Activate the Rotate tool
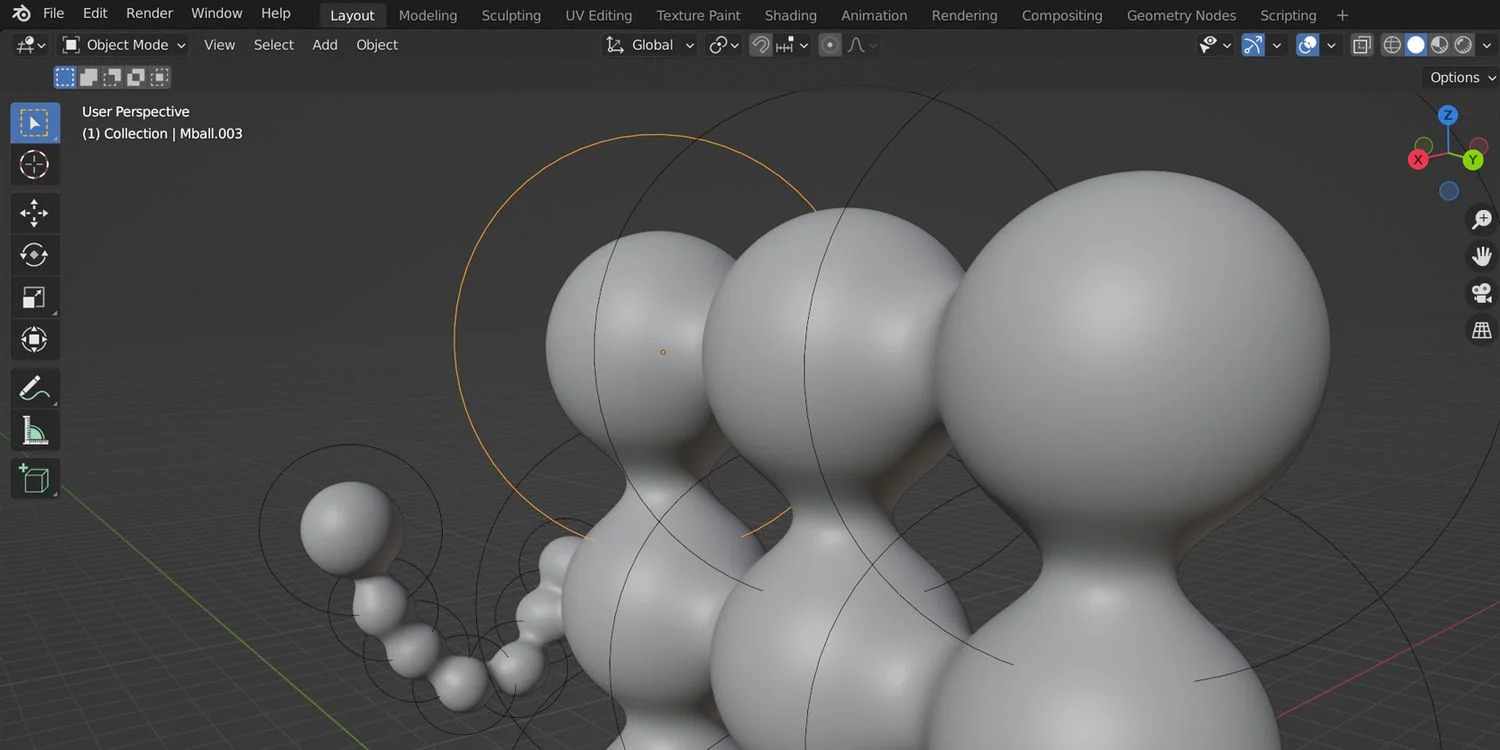 point(34,255)
